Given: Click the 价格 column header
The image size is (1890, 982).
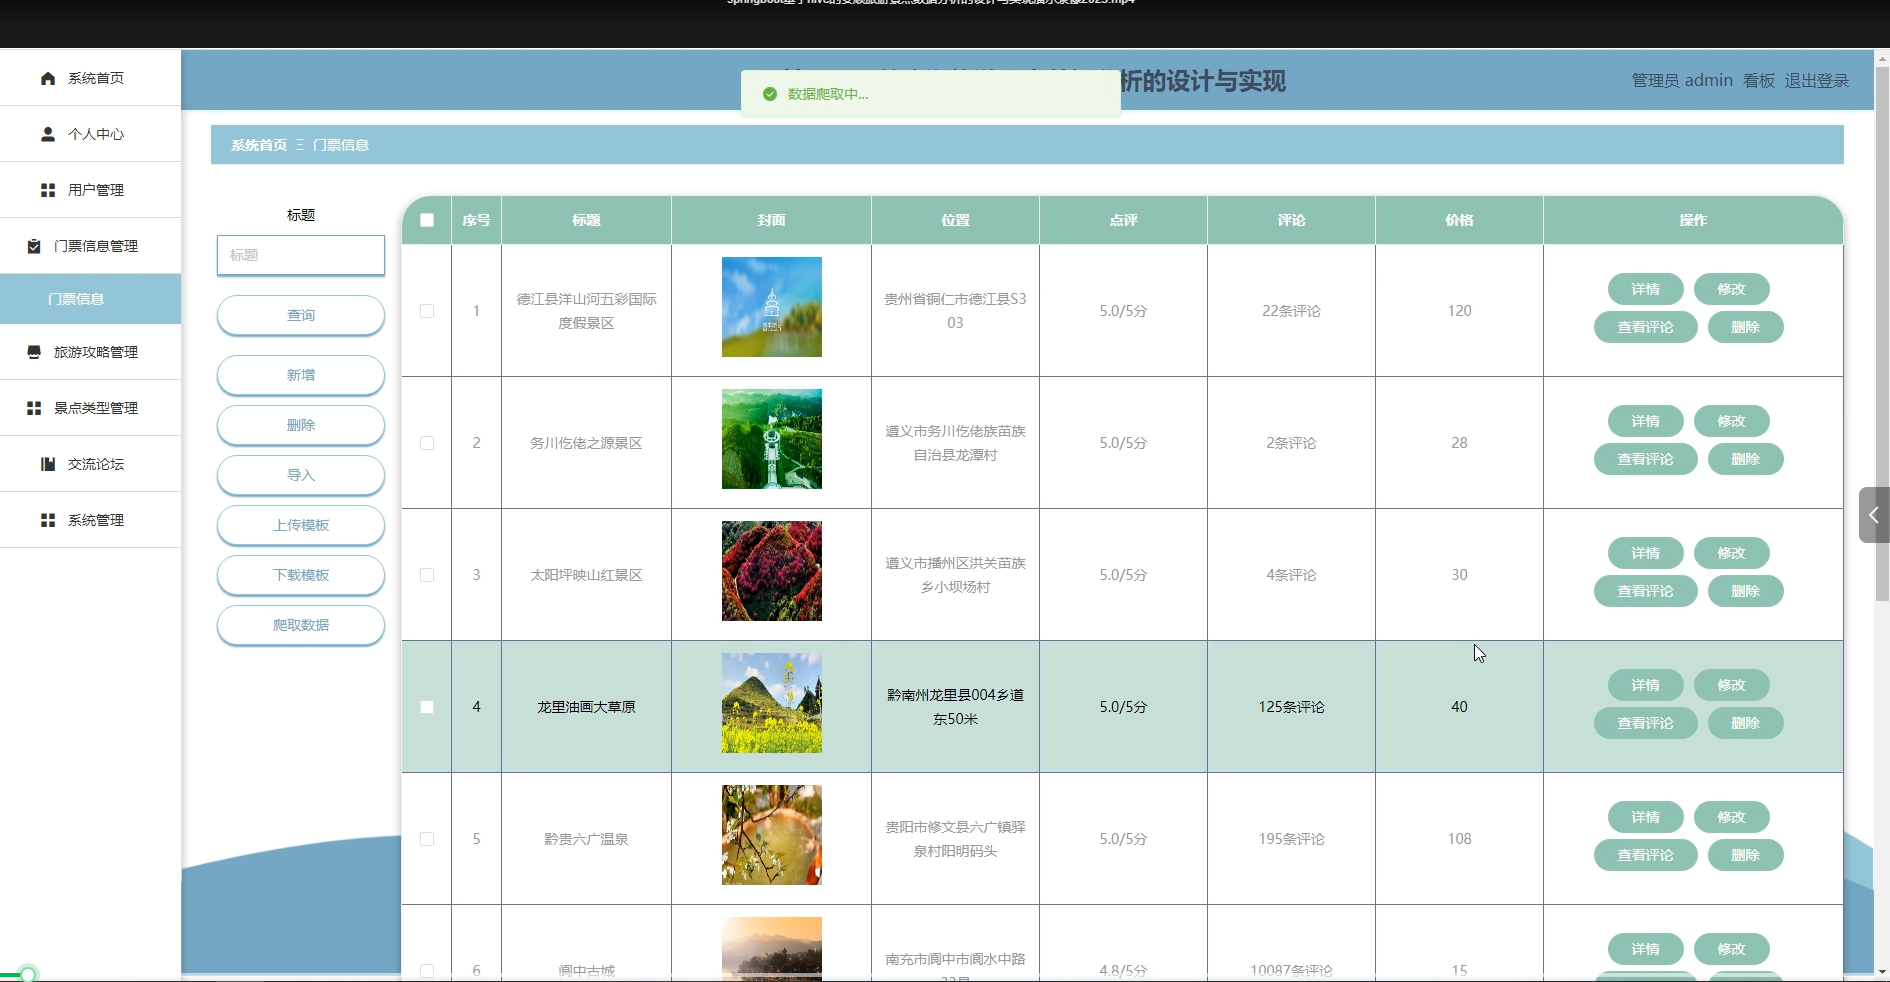Looking at the screenshot, I should pos(1460,220).
